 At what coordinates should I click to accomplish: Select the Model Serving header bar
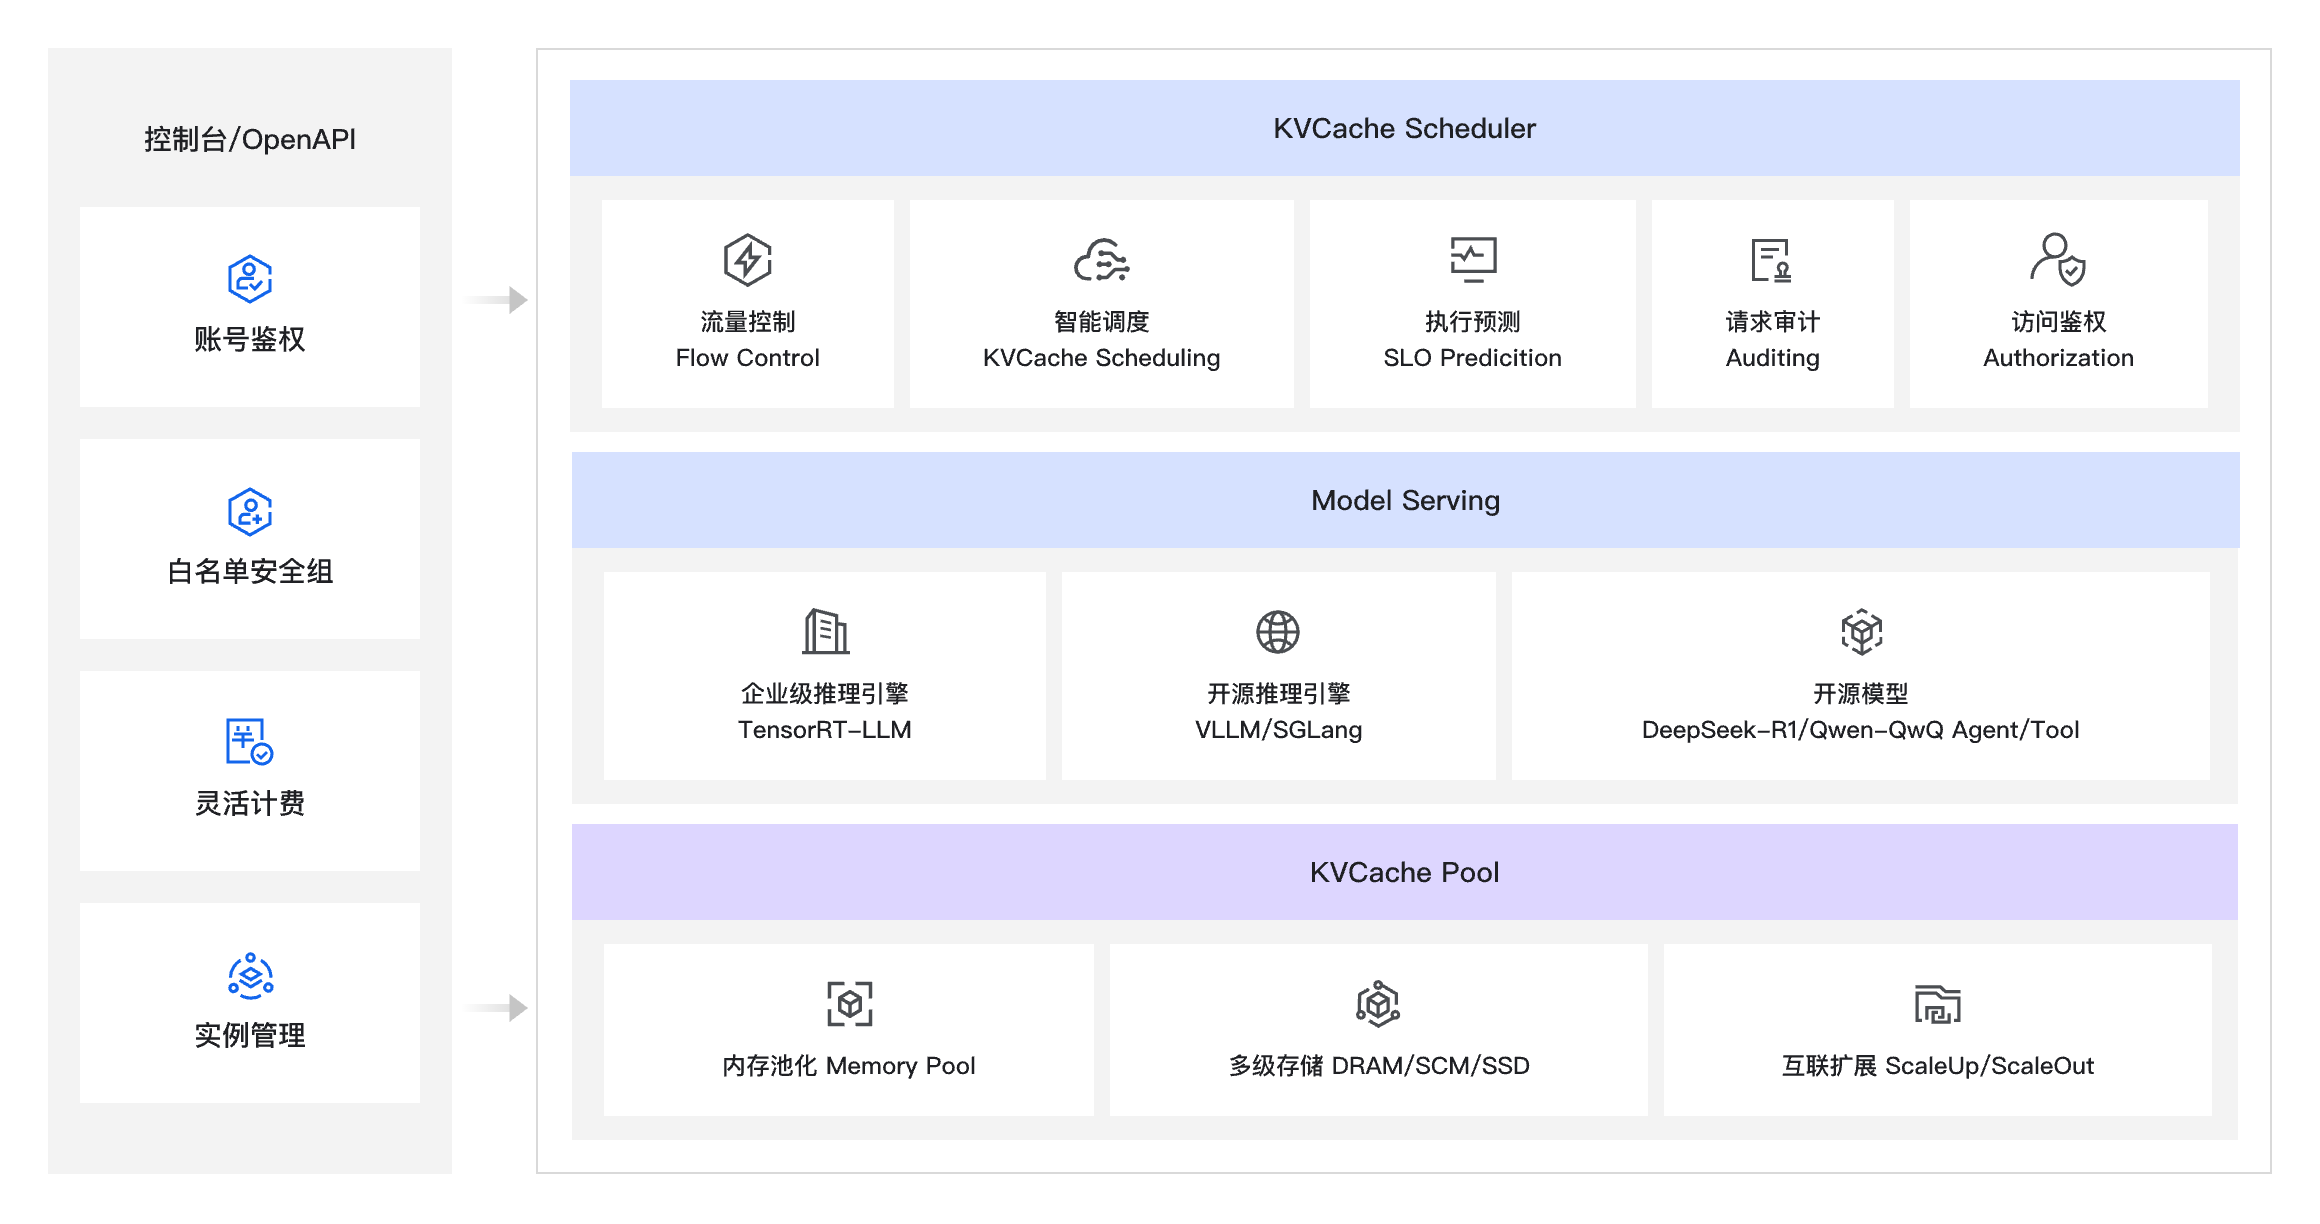pos(1404,500)
